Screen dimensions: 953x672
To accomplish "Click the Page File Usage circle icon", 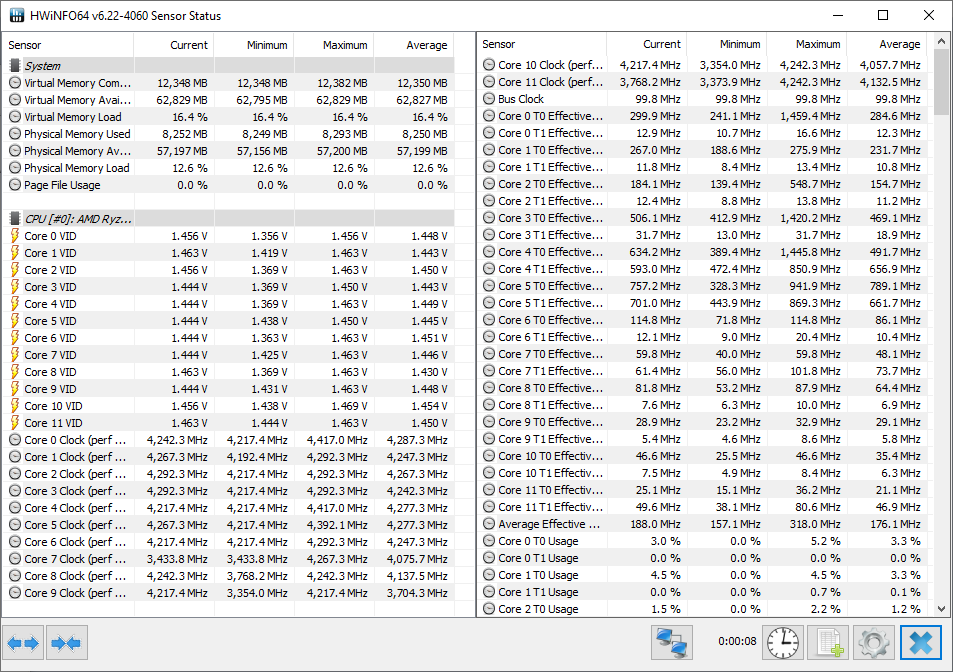I will (15, 185).
